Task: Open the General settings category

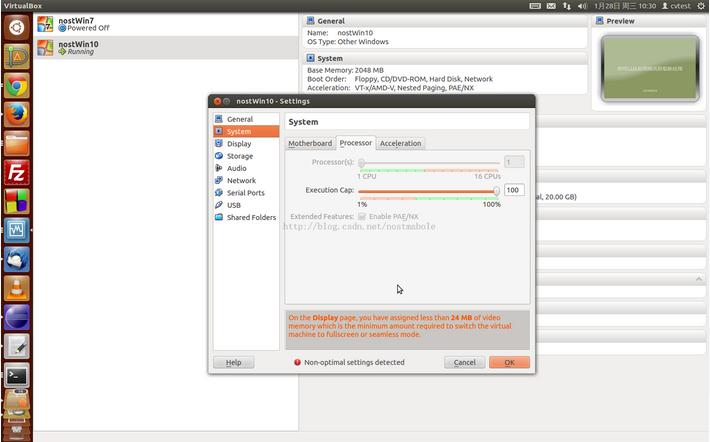Action: tap(246, 119)
